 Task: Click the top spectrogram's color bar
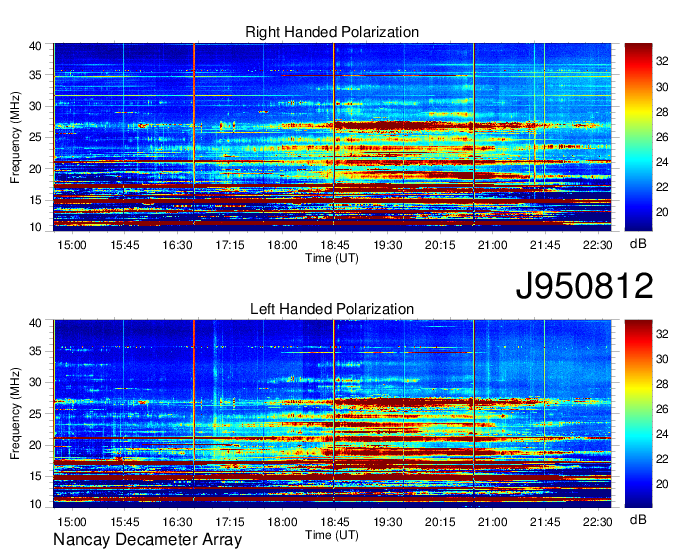638,137
